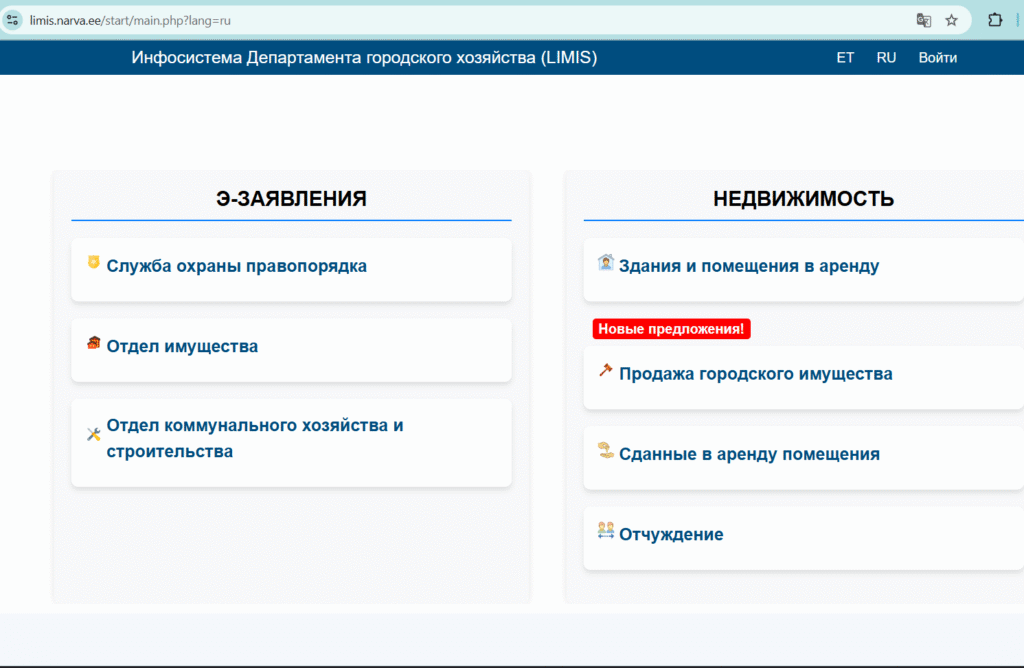The width and height of the screenshot is (1024, 668).
Task: Click the building icon beside Здания и помещения
Action: [x=605, y=263]
